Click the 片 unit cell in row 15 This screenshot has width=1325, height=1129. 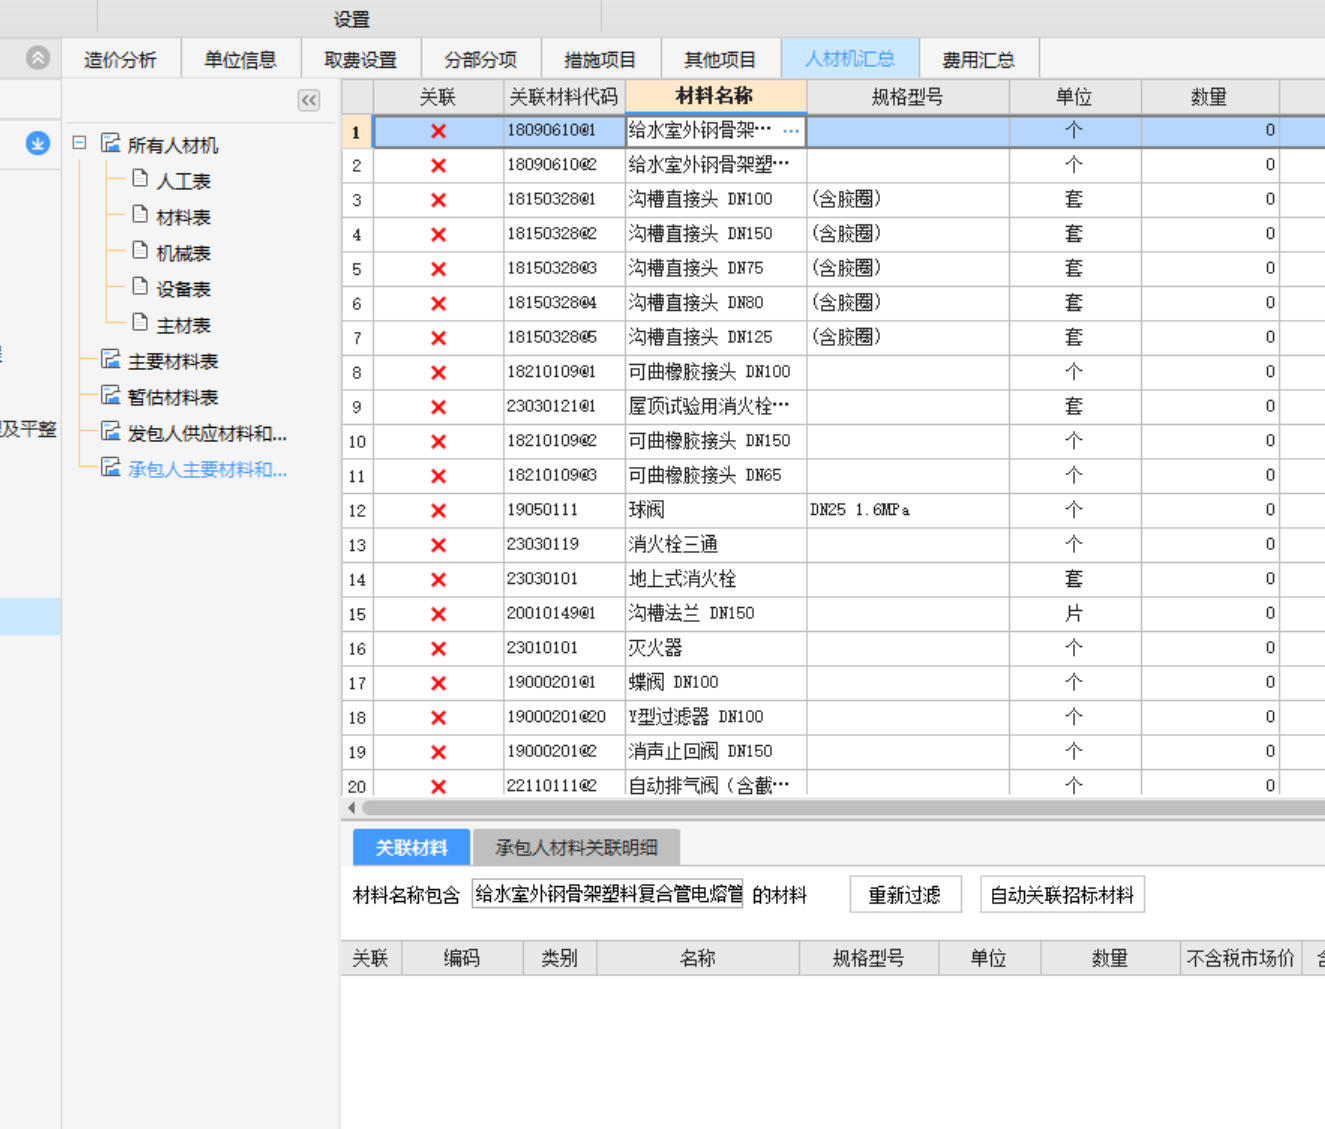pyautogui.click(x=1075, y=613)
